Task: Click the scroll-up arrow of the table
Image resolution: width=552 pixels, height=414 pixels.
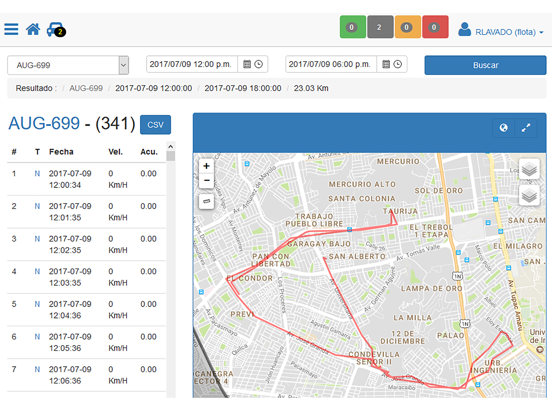Action: point(171,146)
